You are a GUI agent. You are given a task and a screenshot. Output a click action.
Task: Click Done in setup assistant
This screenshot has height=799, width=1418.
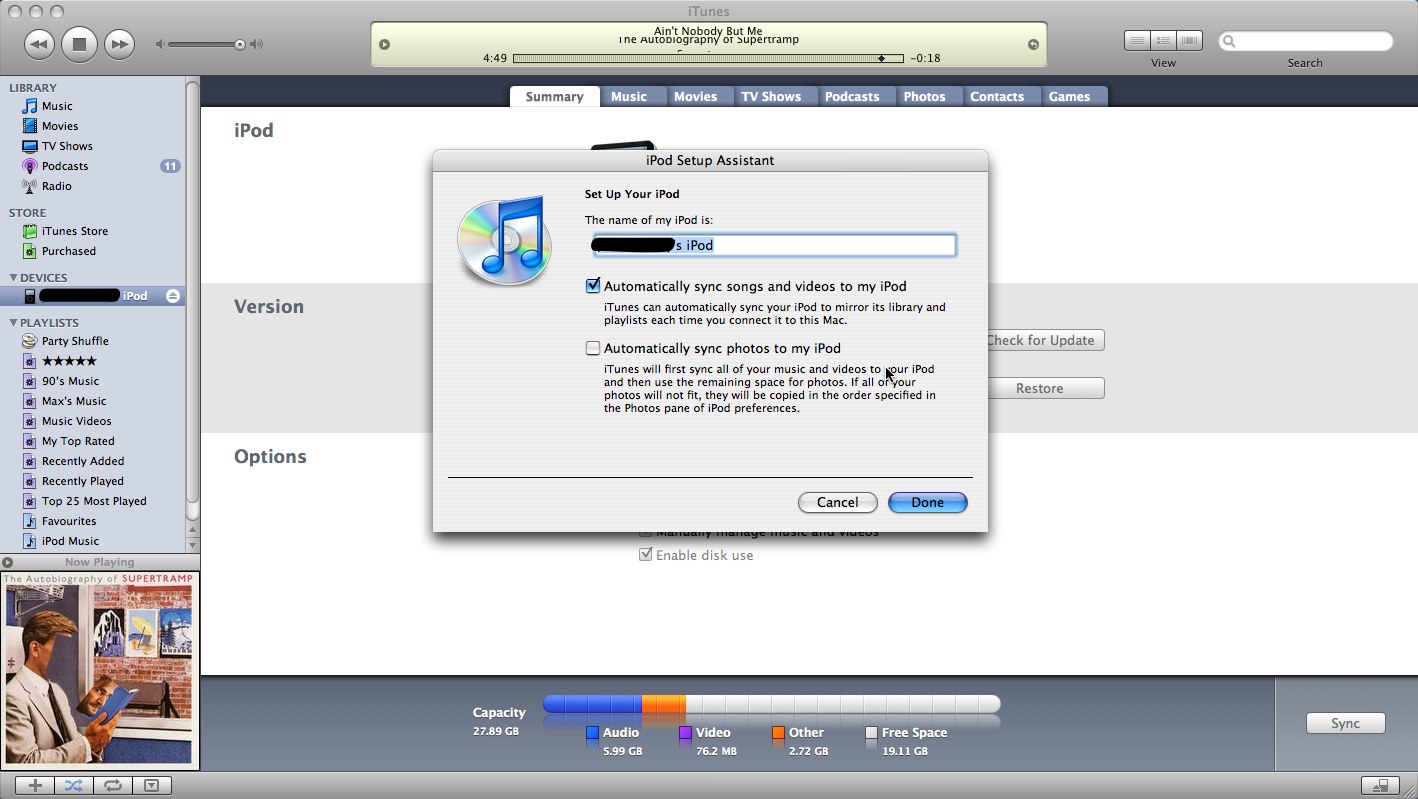927,502
